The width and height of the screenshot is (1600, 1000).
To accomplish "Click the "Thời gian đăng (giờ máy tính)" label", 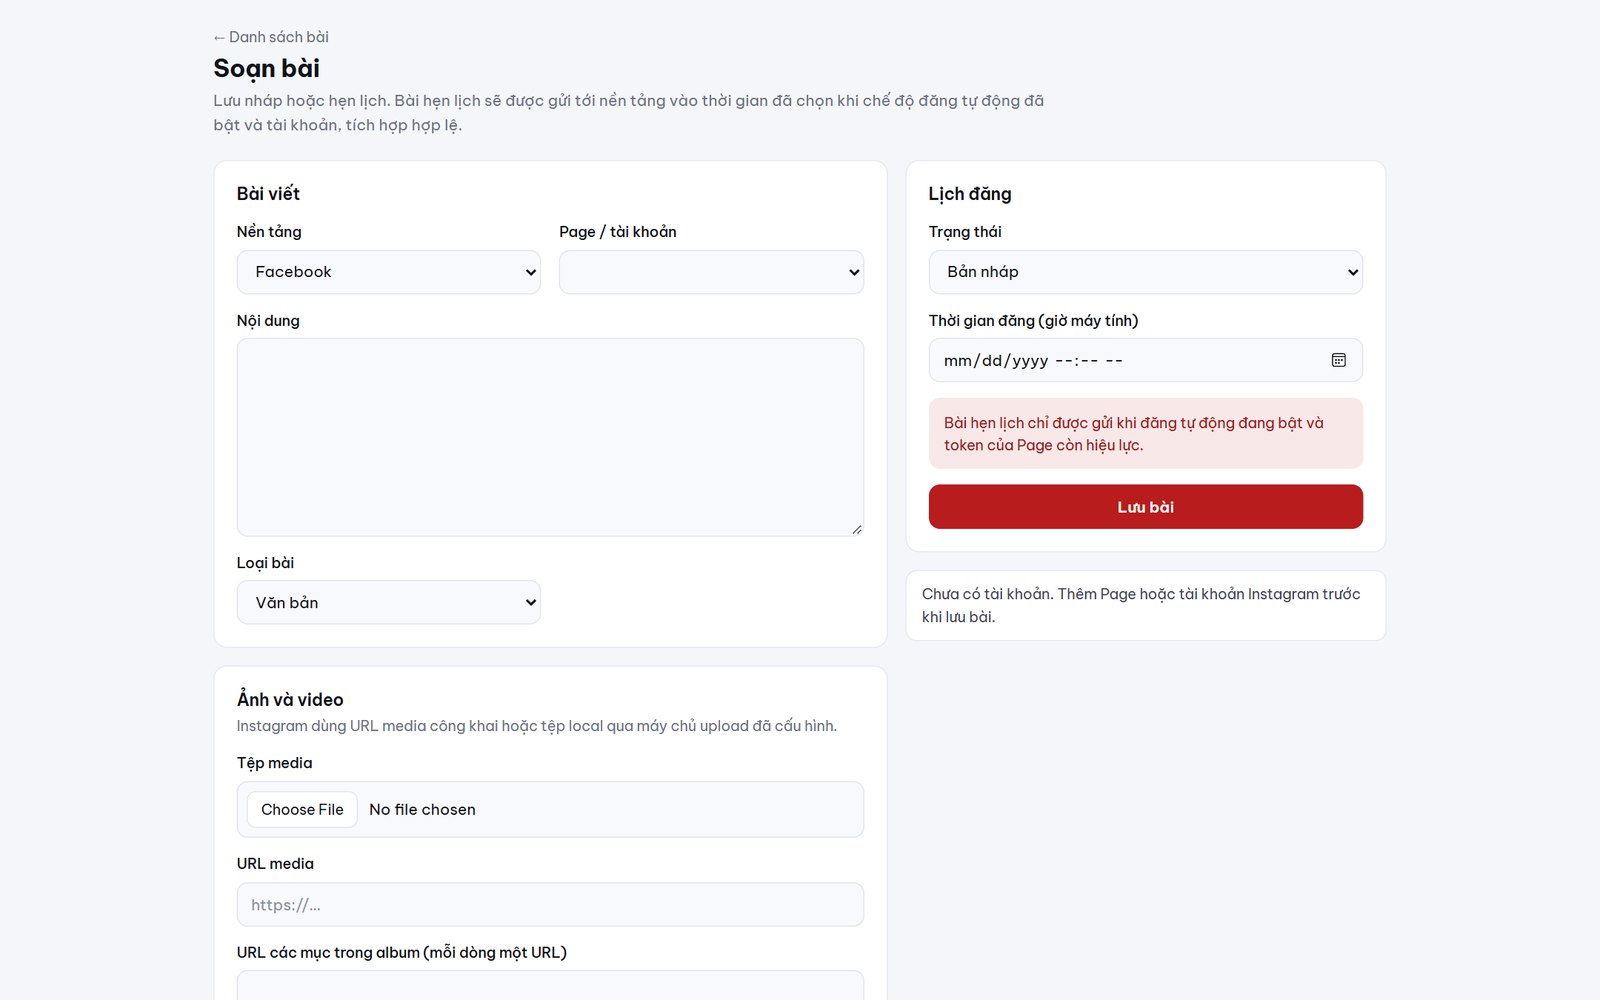I will (x=1034, y=321).
